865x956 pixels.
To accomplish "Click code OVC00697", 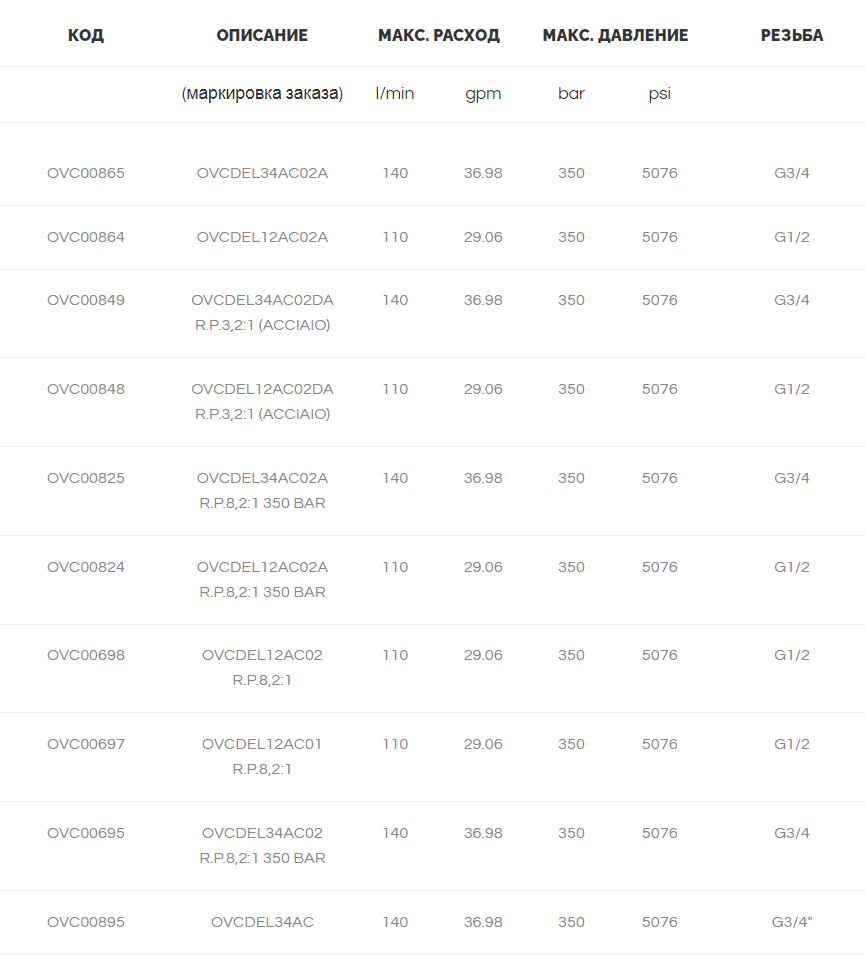I will (x=86, y=744).
